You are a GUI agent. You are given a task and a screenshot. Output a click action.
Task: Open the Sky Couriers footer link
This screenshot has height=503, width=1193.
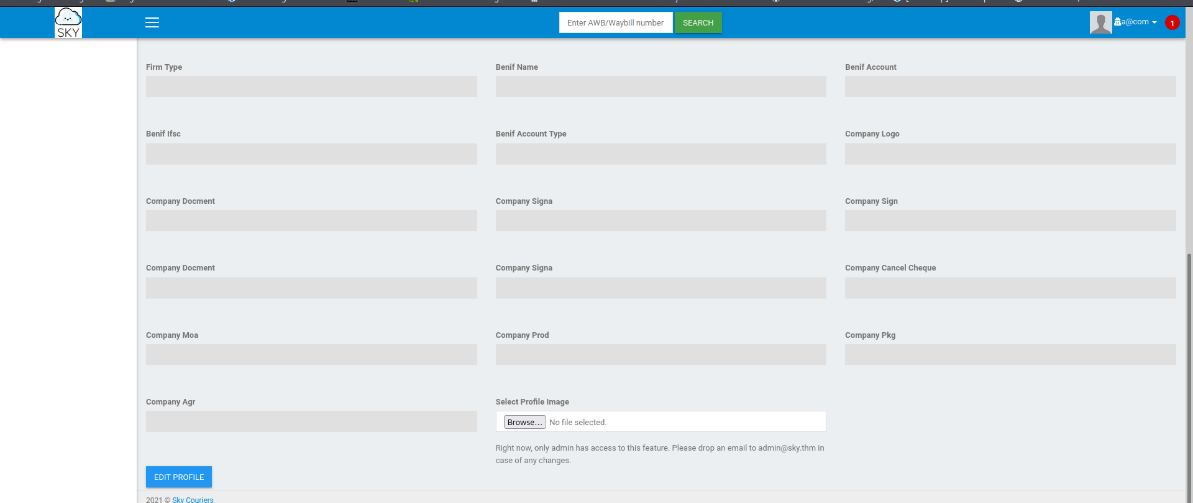(x=192, y=499)
